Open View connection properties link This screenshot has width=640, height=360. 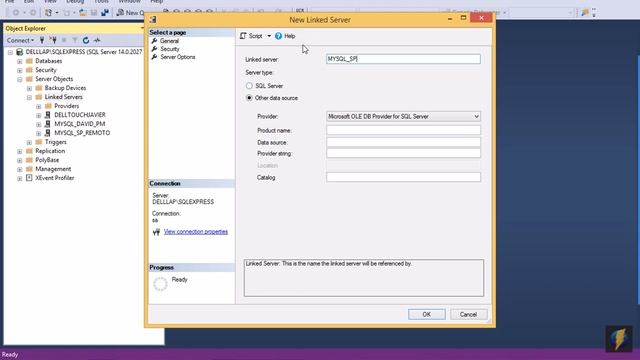(196, 232)
